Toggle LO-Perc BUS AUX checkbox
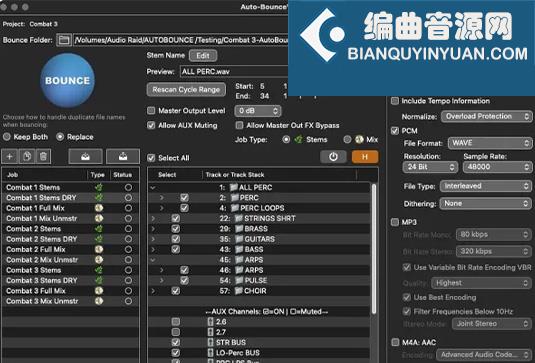535x363 pixels. (175, 353)
